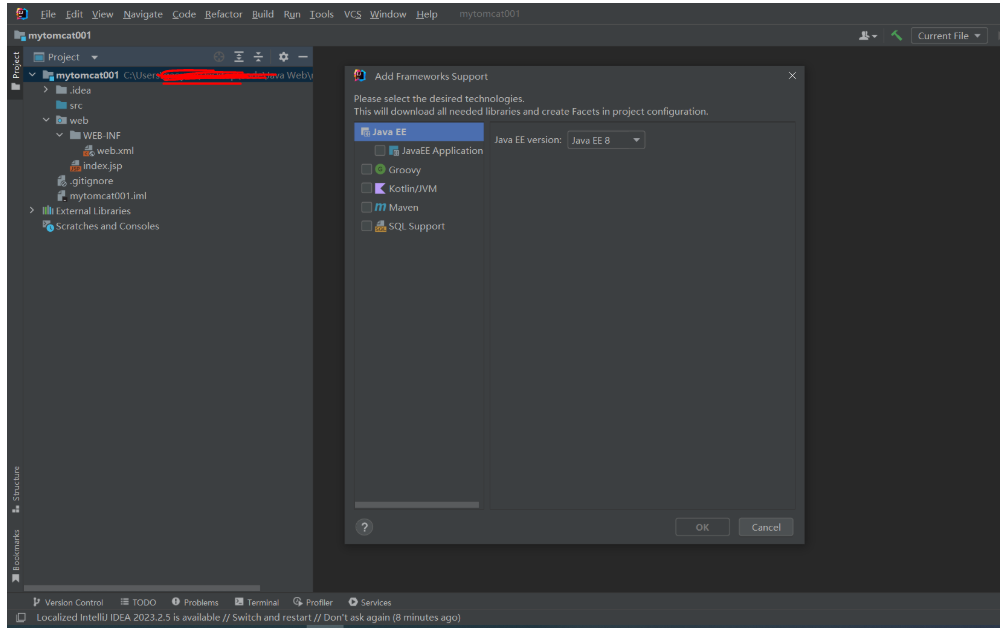
Task: Open the Window menu
Action: [x=388, y=14]
